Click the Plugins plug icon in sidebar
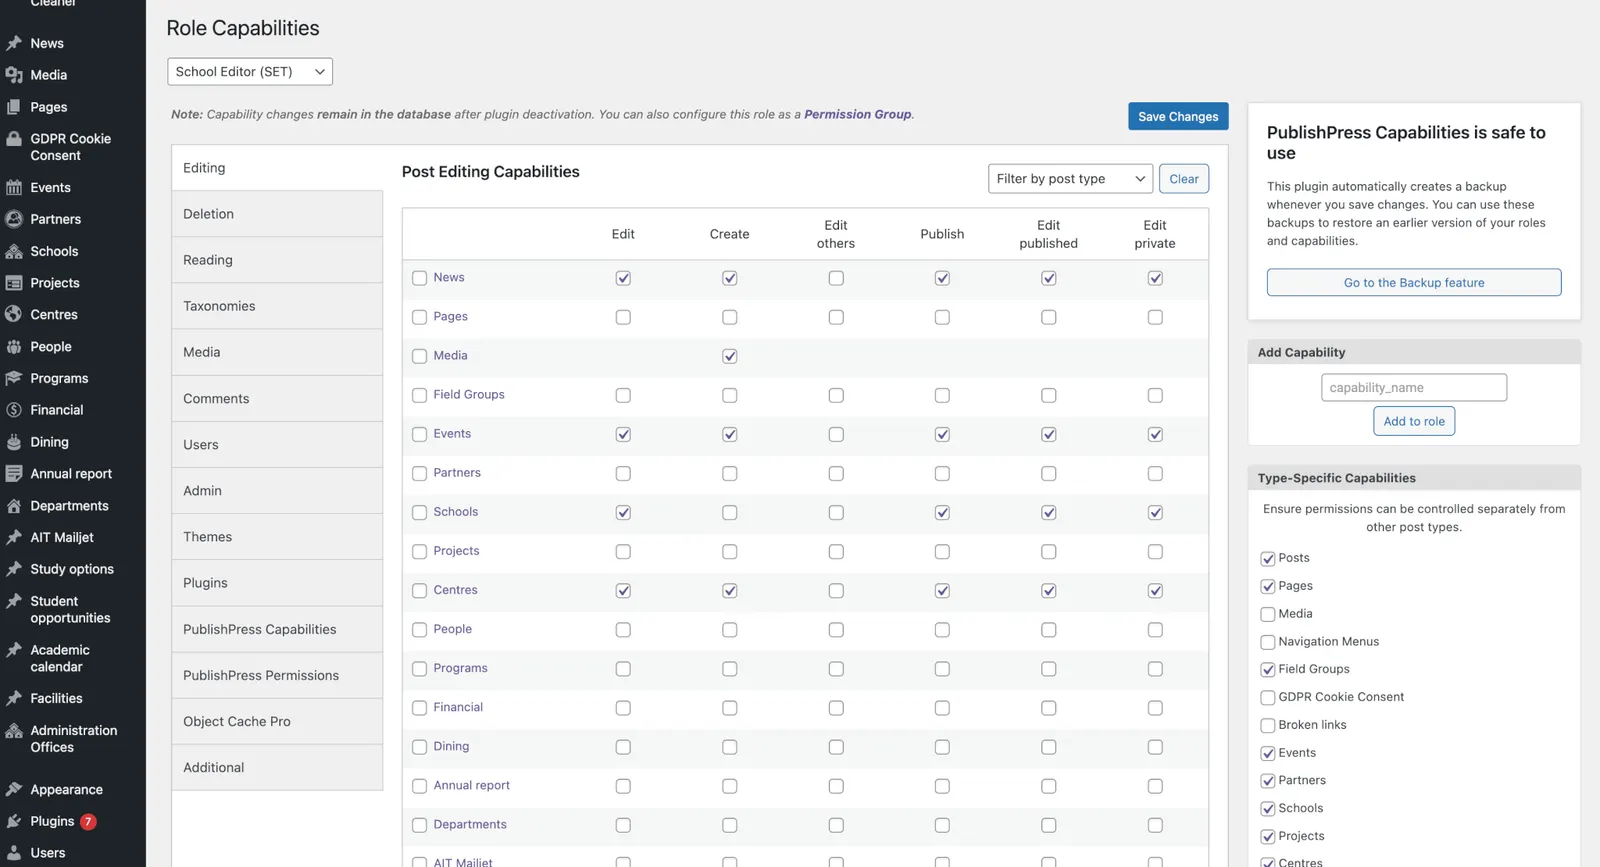1600x867 pixels. [x=14, y=821]
